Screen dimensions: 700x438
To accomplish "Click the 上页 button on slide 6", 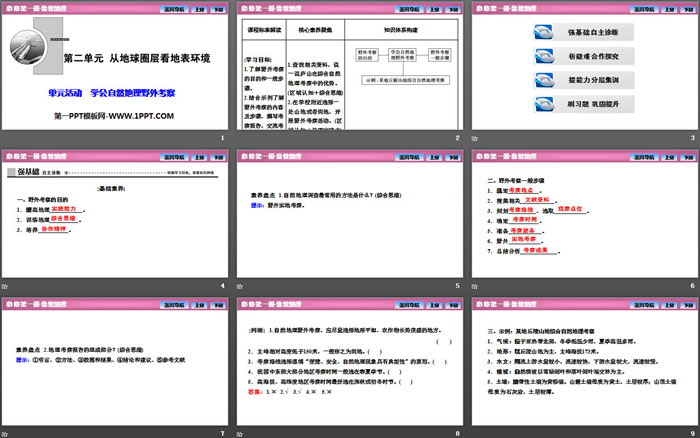I will click(x=669, y=157).
